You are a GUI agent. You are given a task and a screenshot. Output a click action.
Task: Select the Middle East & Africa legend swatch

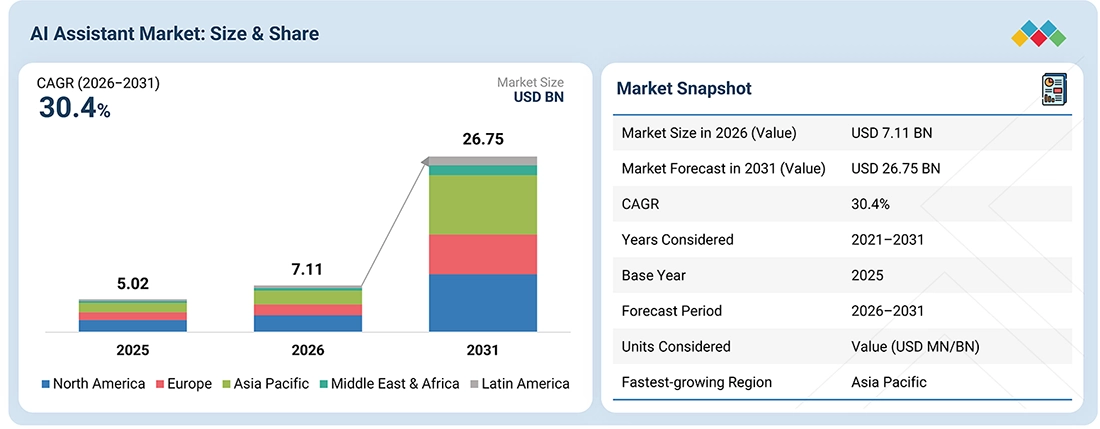323,384
